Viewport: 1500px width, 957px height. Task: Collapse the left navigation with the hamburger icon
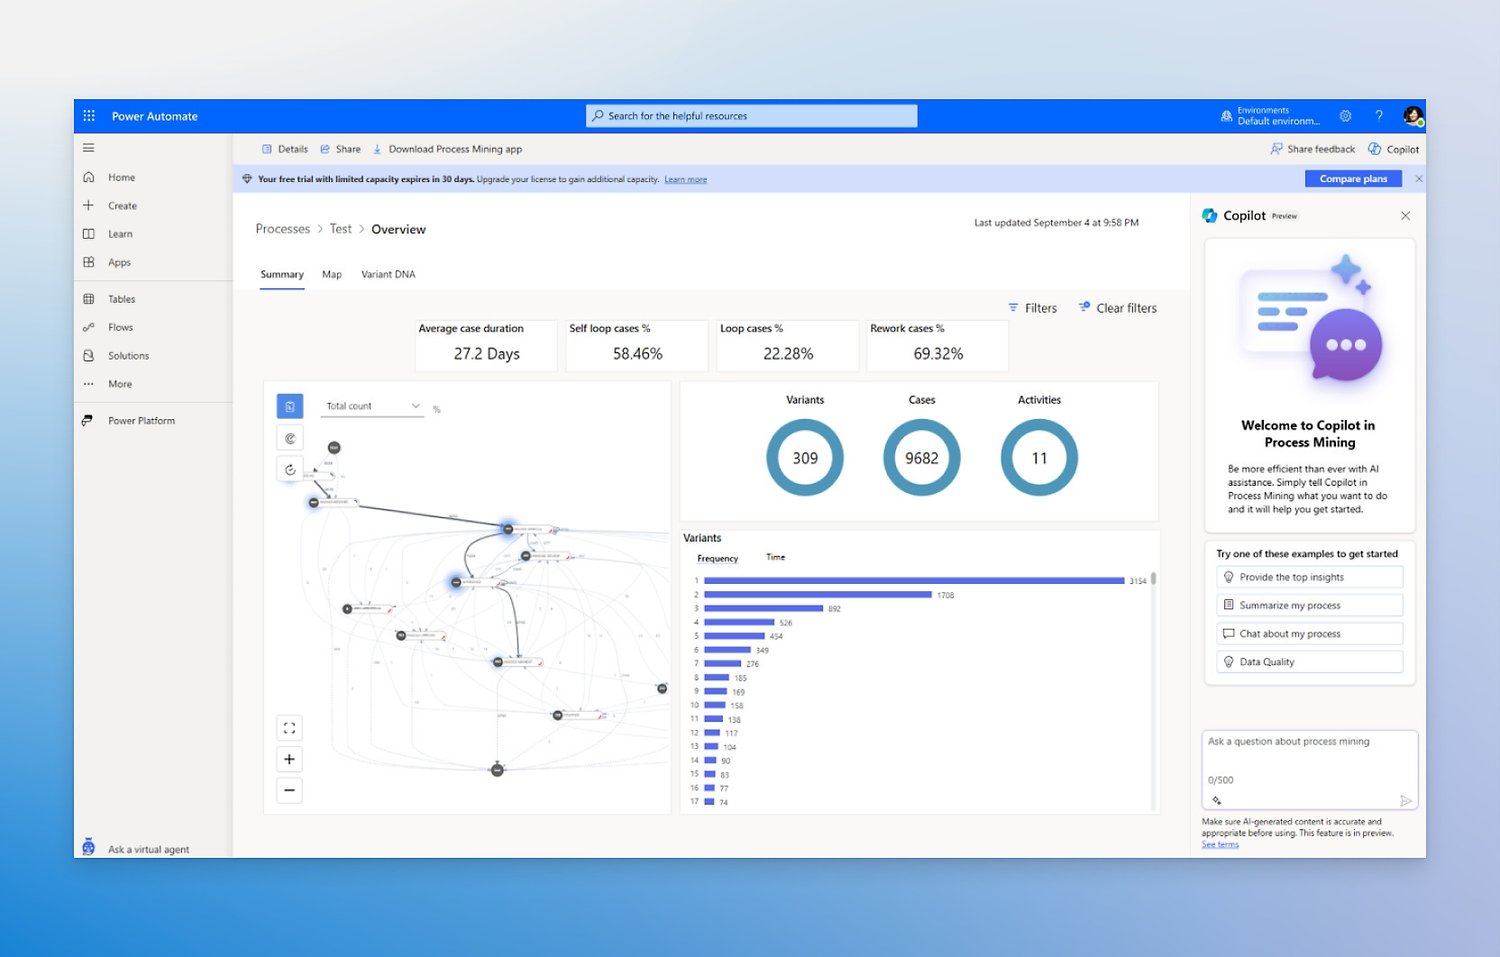[88, 147]
